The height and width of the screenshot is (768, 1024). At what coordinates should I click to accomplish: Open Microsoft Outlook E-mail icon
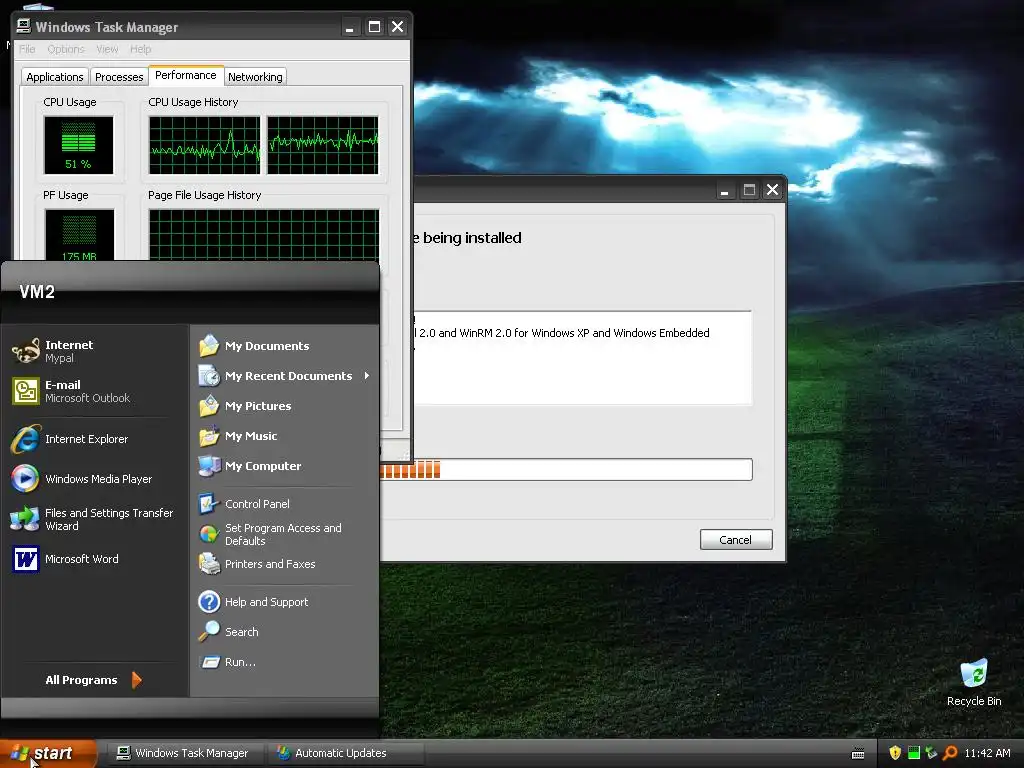(x=26, y=391)
